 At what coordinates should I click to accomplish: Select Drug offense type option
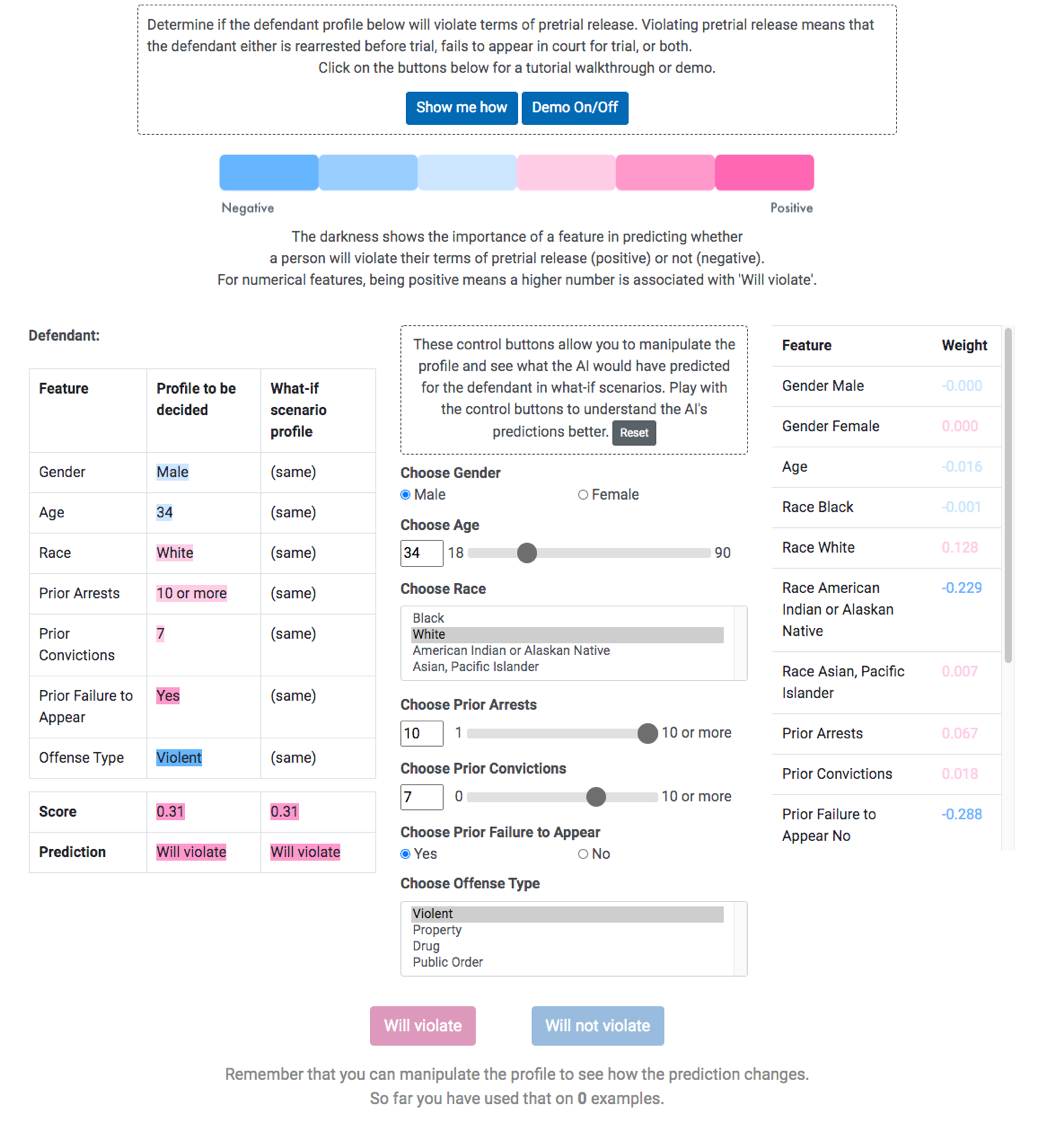coord(427,946)
